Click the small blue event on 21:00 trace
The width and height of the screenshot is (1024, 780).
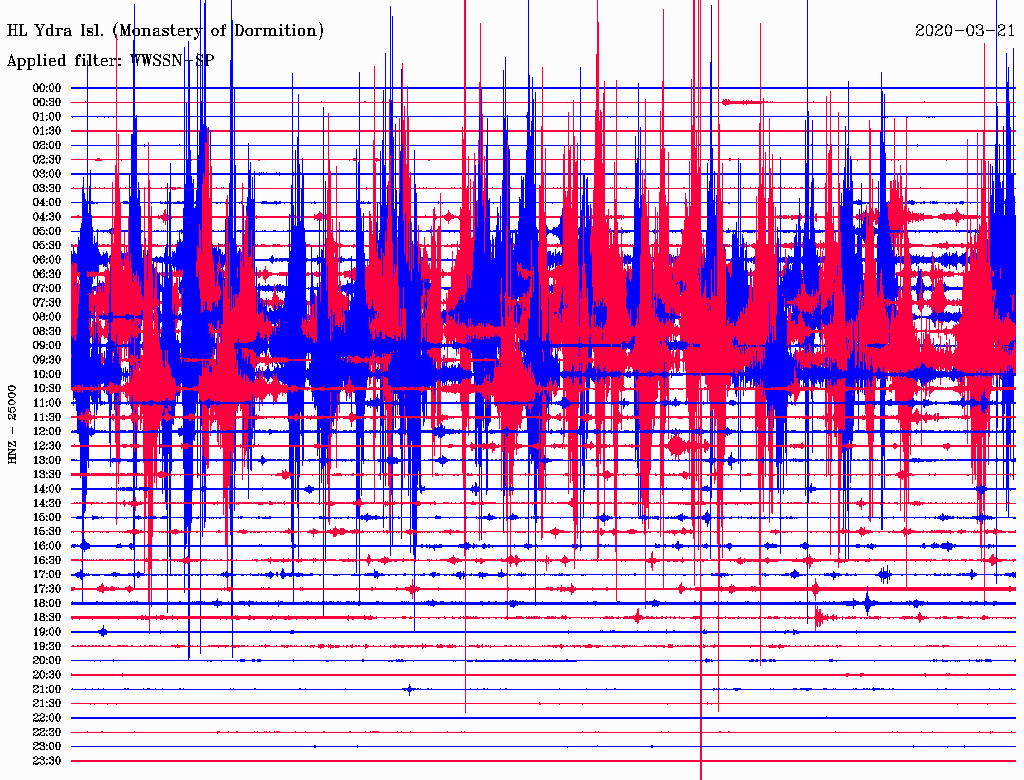408,689
